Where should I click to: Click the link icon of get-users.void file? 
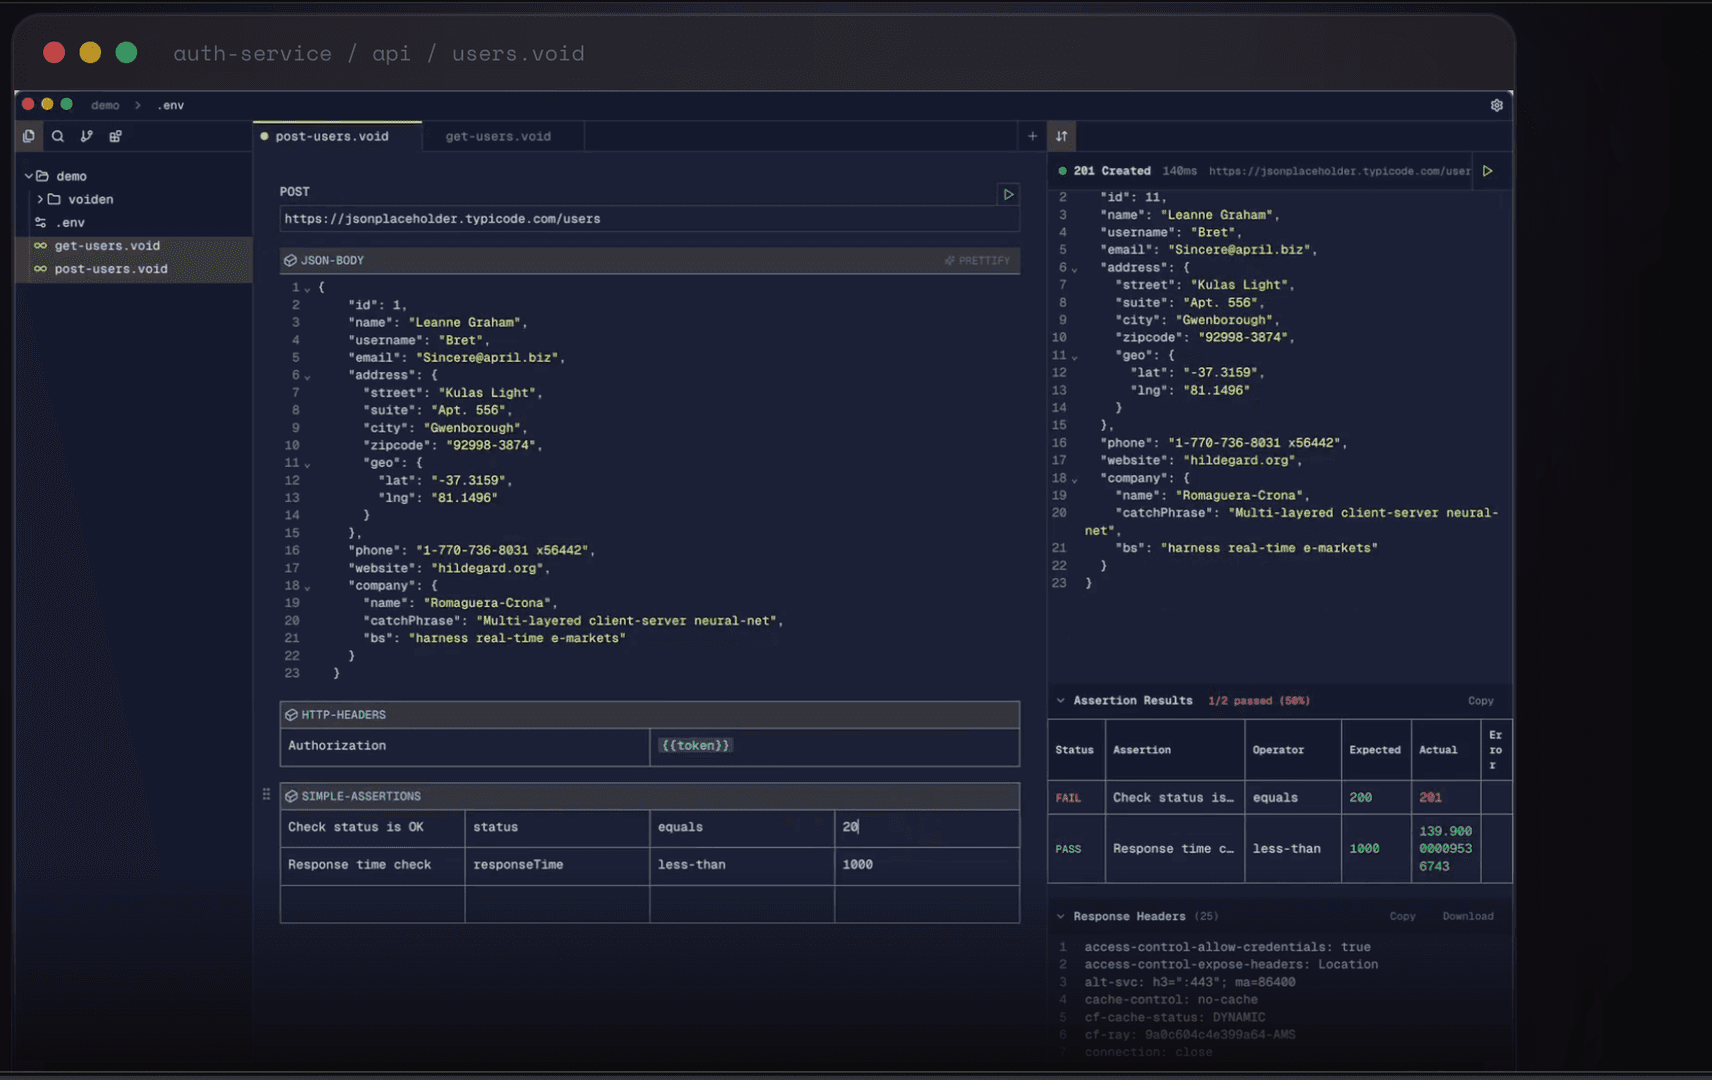[40, 246]
